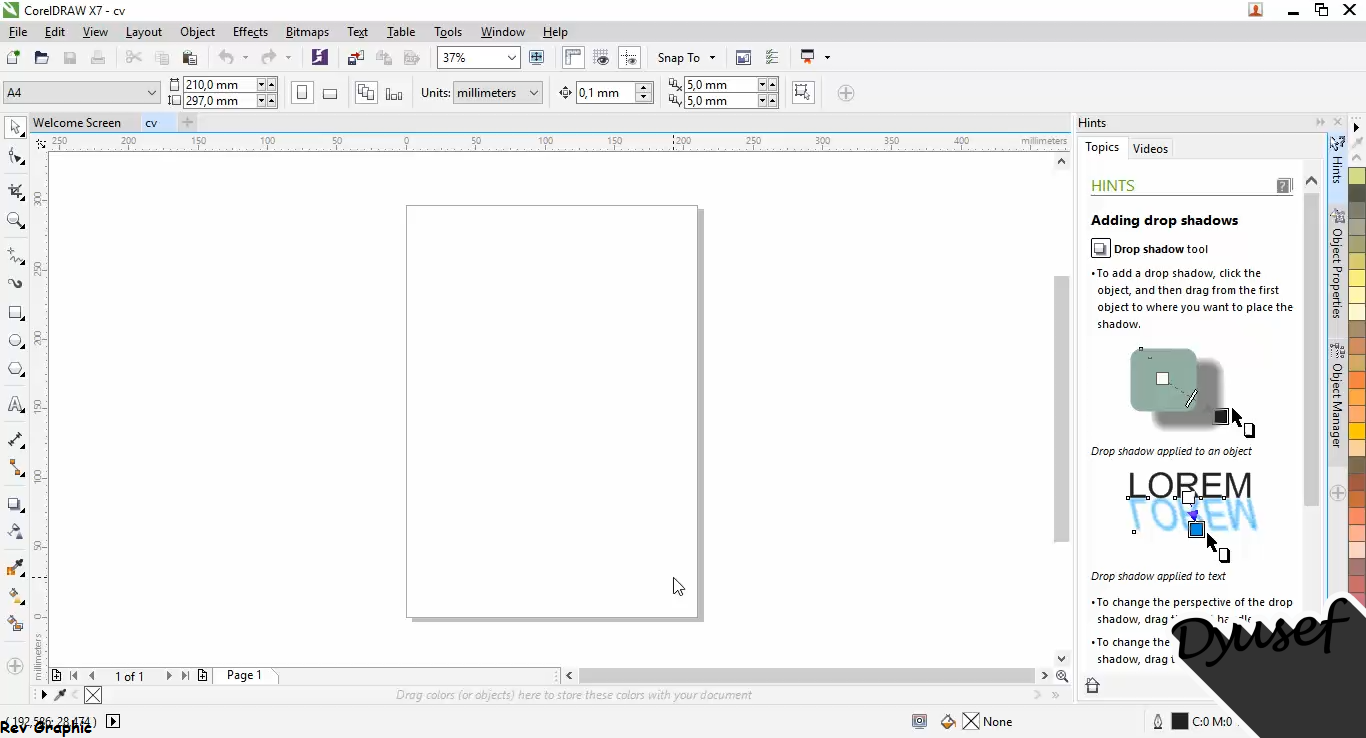
Task: Open the Object Manager docker tab
Action: pyautogui.click(x=1337, y=397)
